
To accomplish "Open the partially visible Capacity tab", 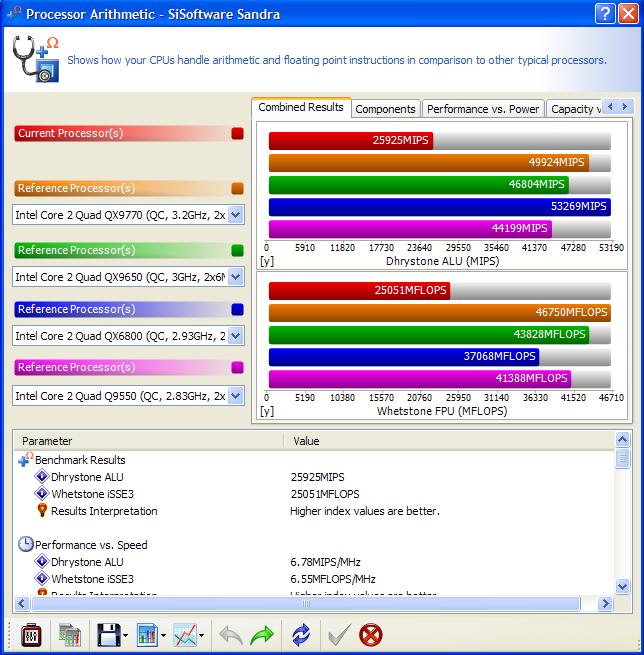I will (x=574, y=109).
